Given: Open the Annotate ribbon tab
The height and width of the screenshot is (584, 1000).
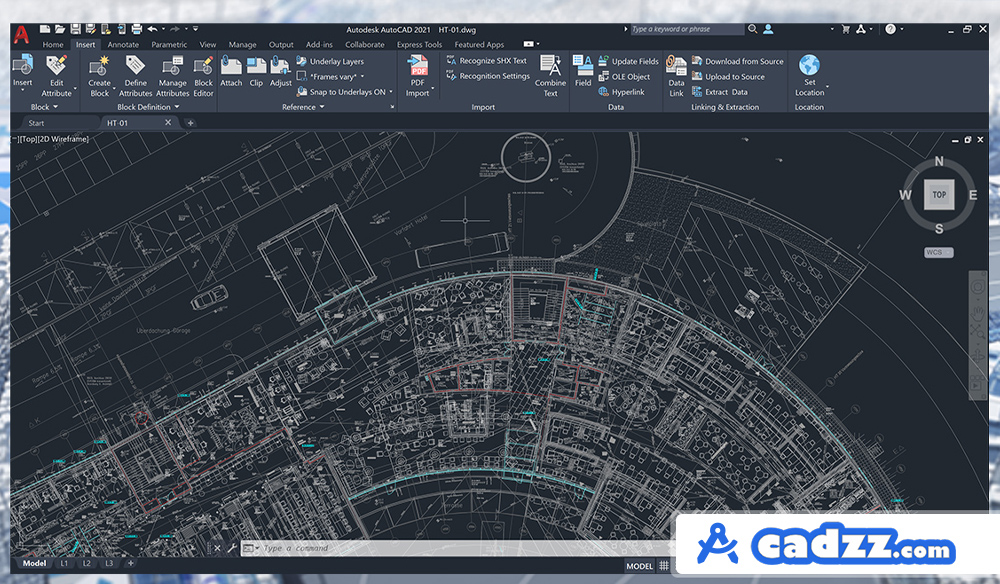Looking at the screenshot, I should point(123,45).
